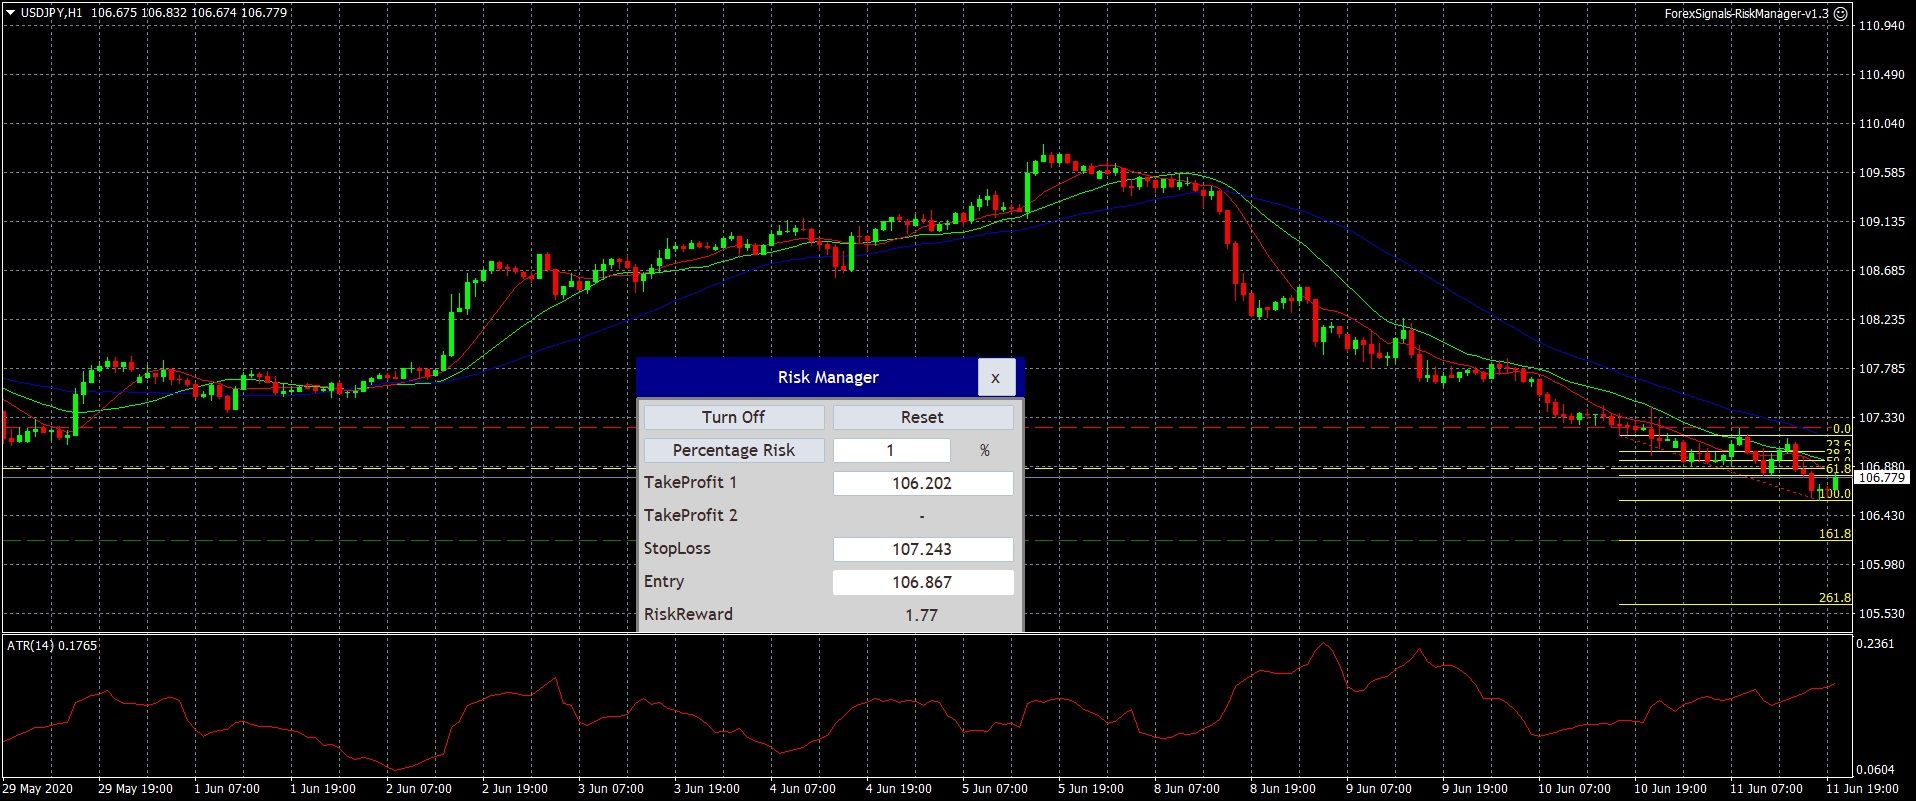The image size is (1916, 801).
Task: Click the 29 May 2020 time label
Action: (38, 789)
